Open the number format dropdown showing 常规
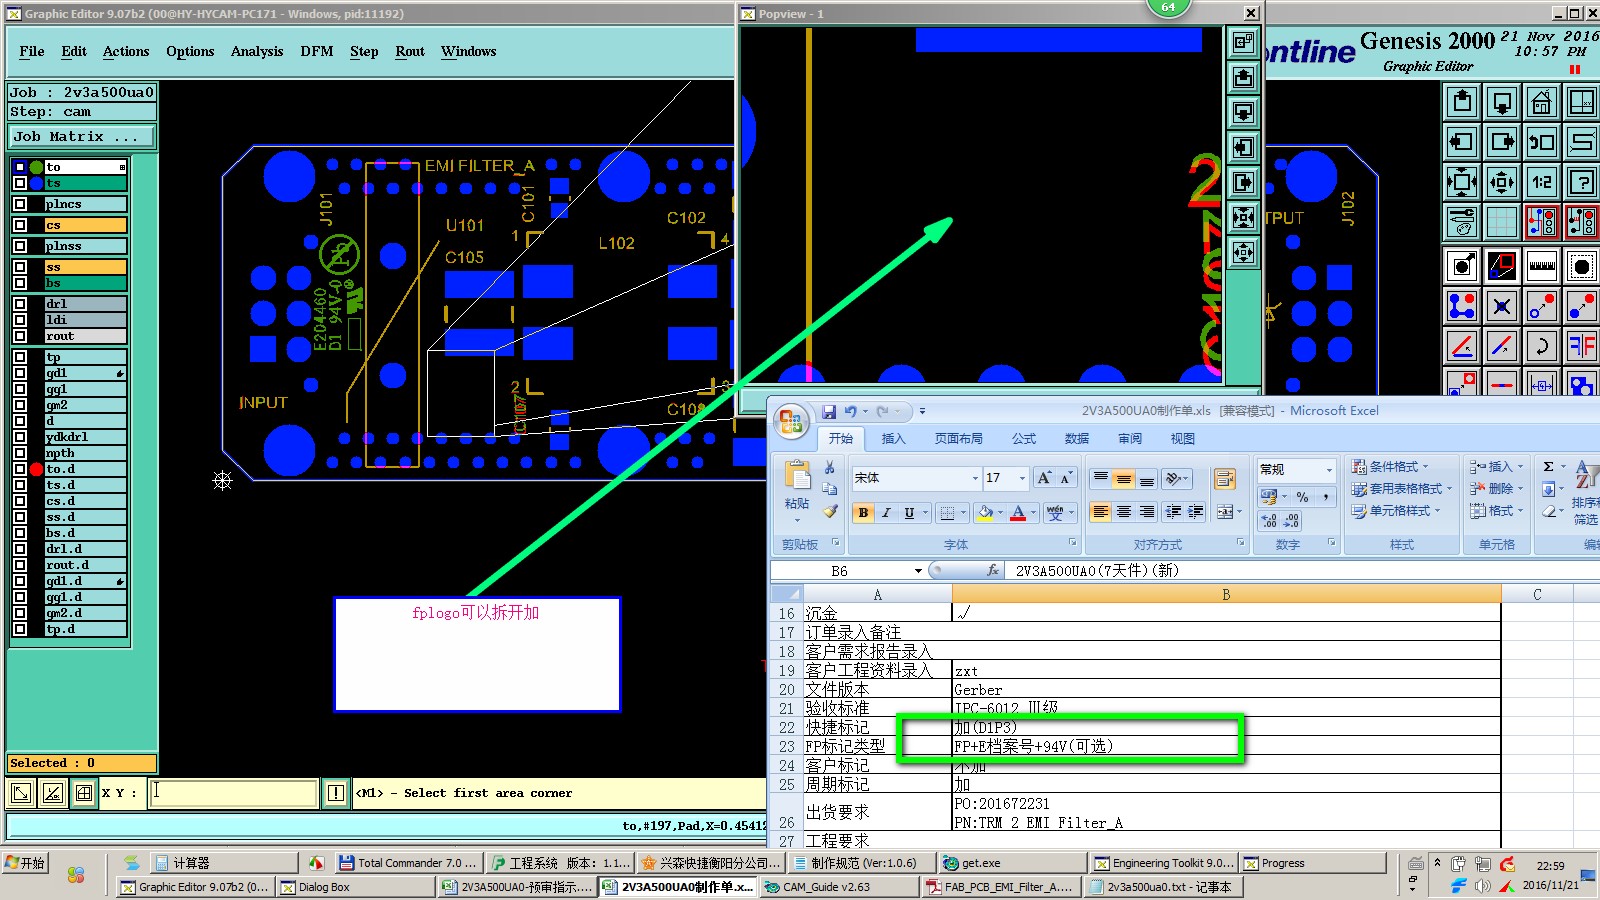This screenshot has width=1600, height=900. click(1329, 470)
